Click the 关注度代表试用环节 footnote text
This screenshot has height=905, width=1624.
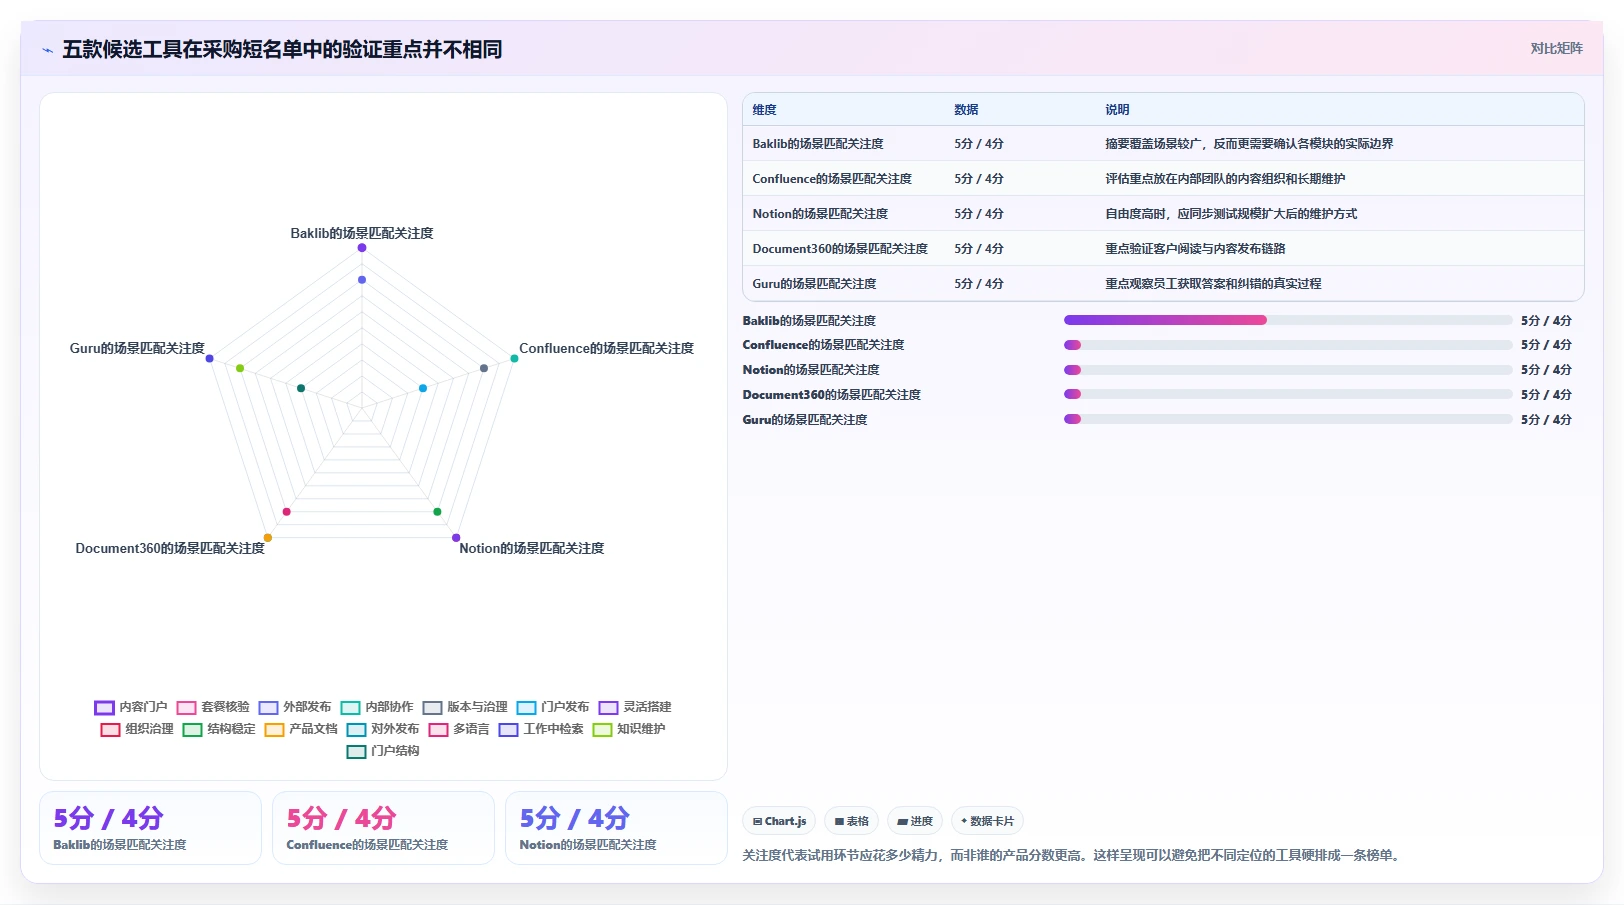pos(1072,856)
